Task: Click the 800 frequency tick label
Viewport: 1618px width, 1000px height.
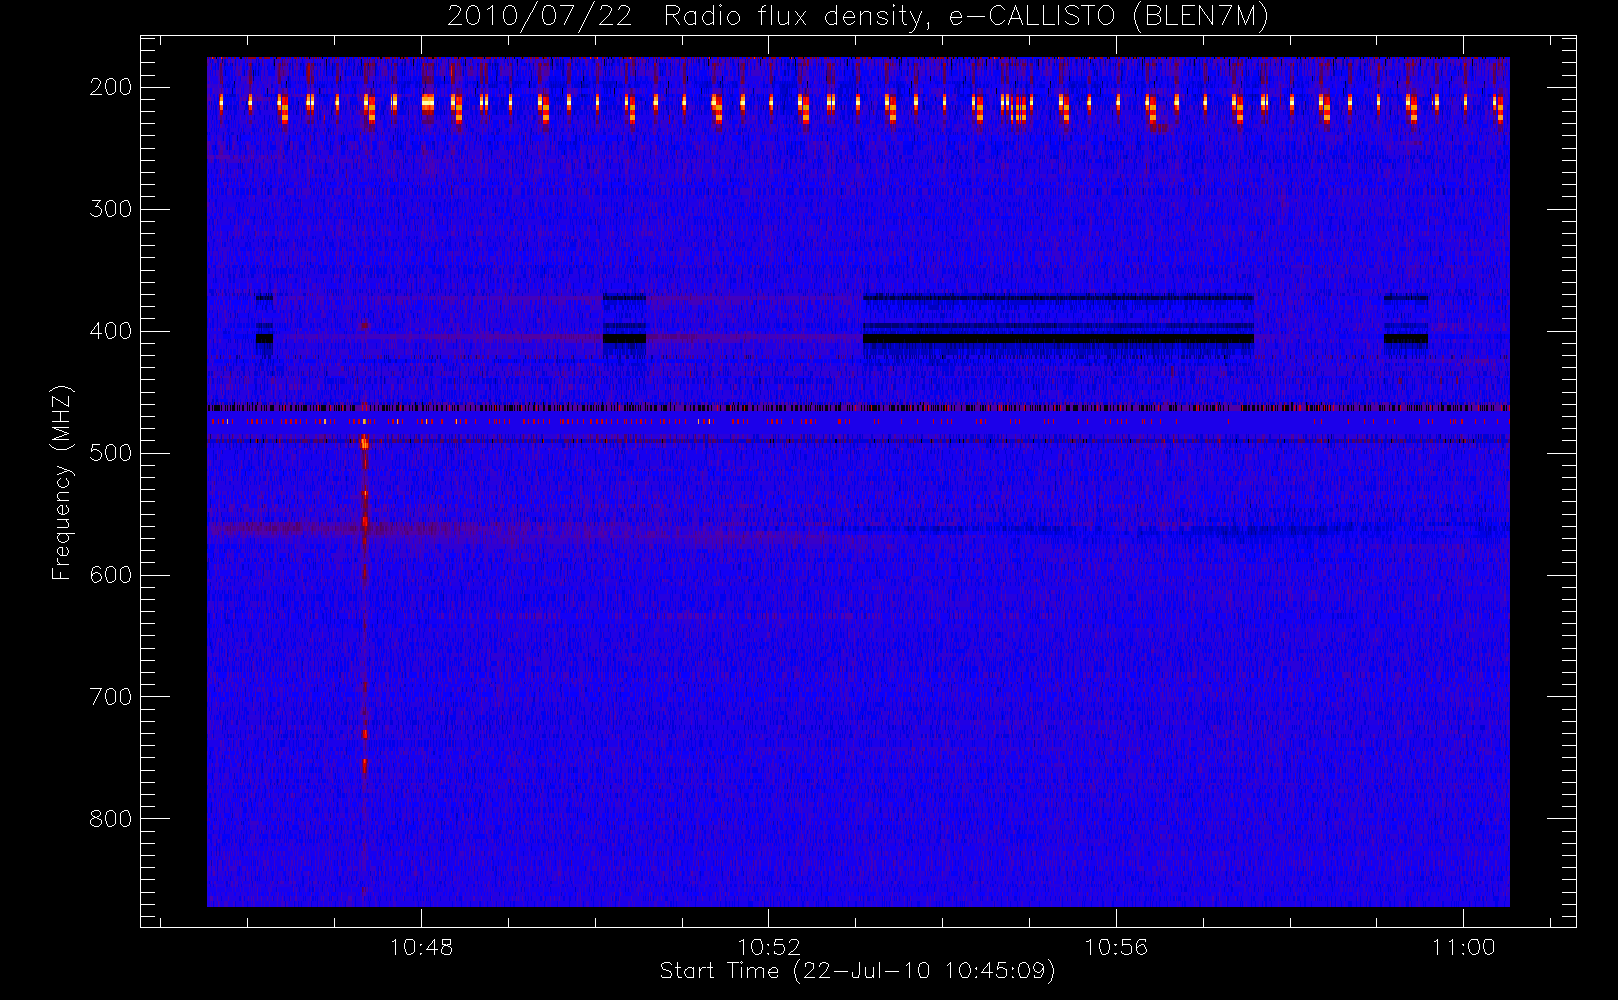Action: [x=111, y=819]
